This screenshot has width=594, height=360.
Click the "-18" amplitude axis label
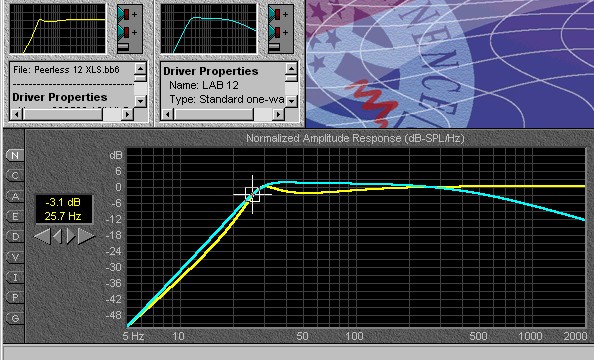(114, 235)
